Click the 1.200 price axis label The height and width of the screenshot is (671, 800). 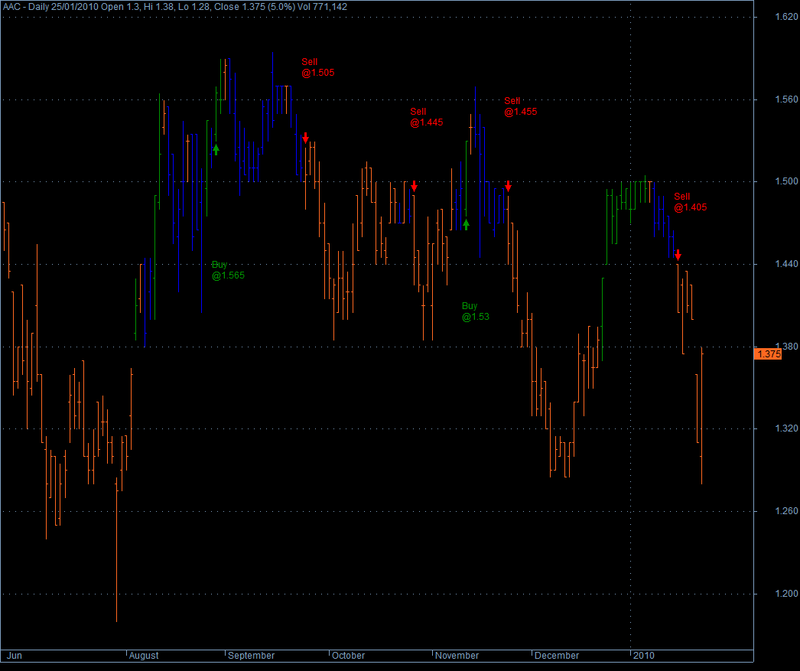786,593
